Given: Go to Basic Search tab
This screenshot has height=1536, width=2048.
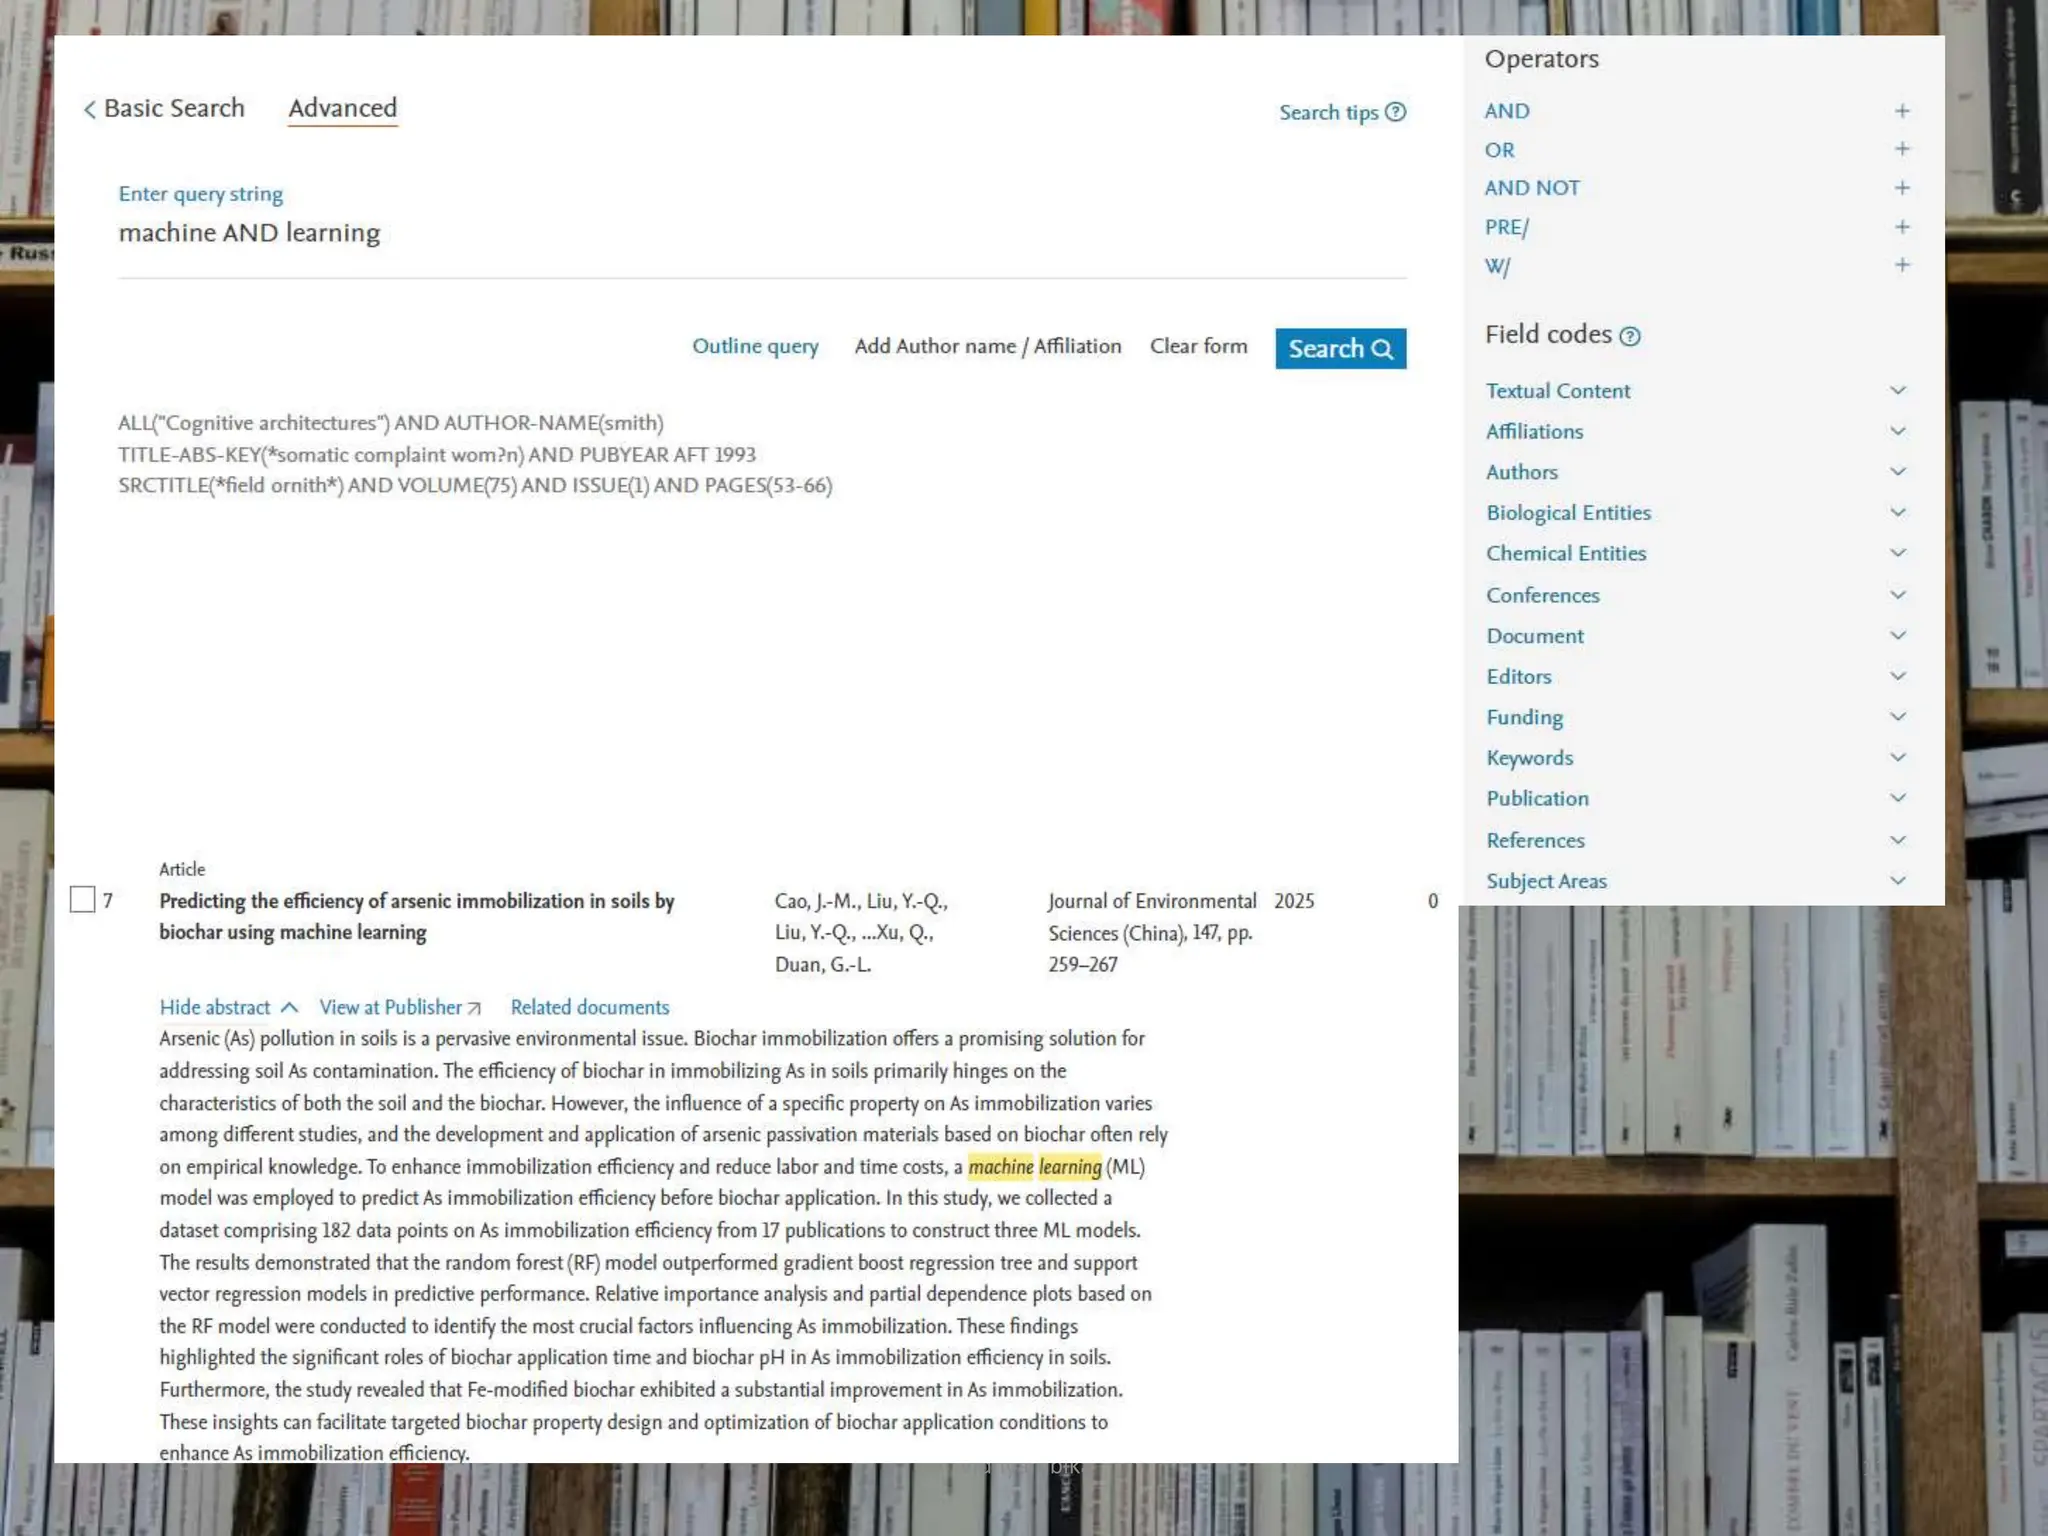Looking at the screenshot, I should [x=174, y=108].
